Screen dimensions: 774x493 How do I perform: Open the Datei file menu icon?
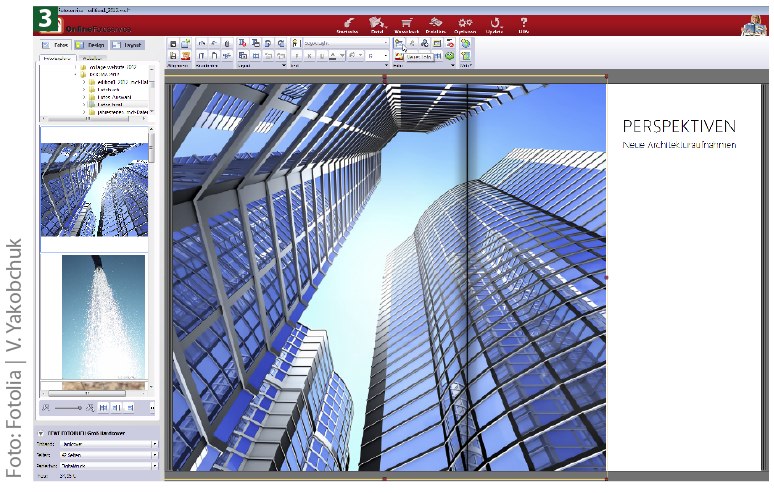(x=377, y=25)
